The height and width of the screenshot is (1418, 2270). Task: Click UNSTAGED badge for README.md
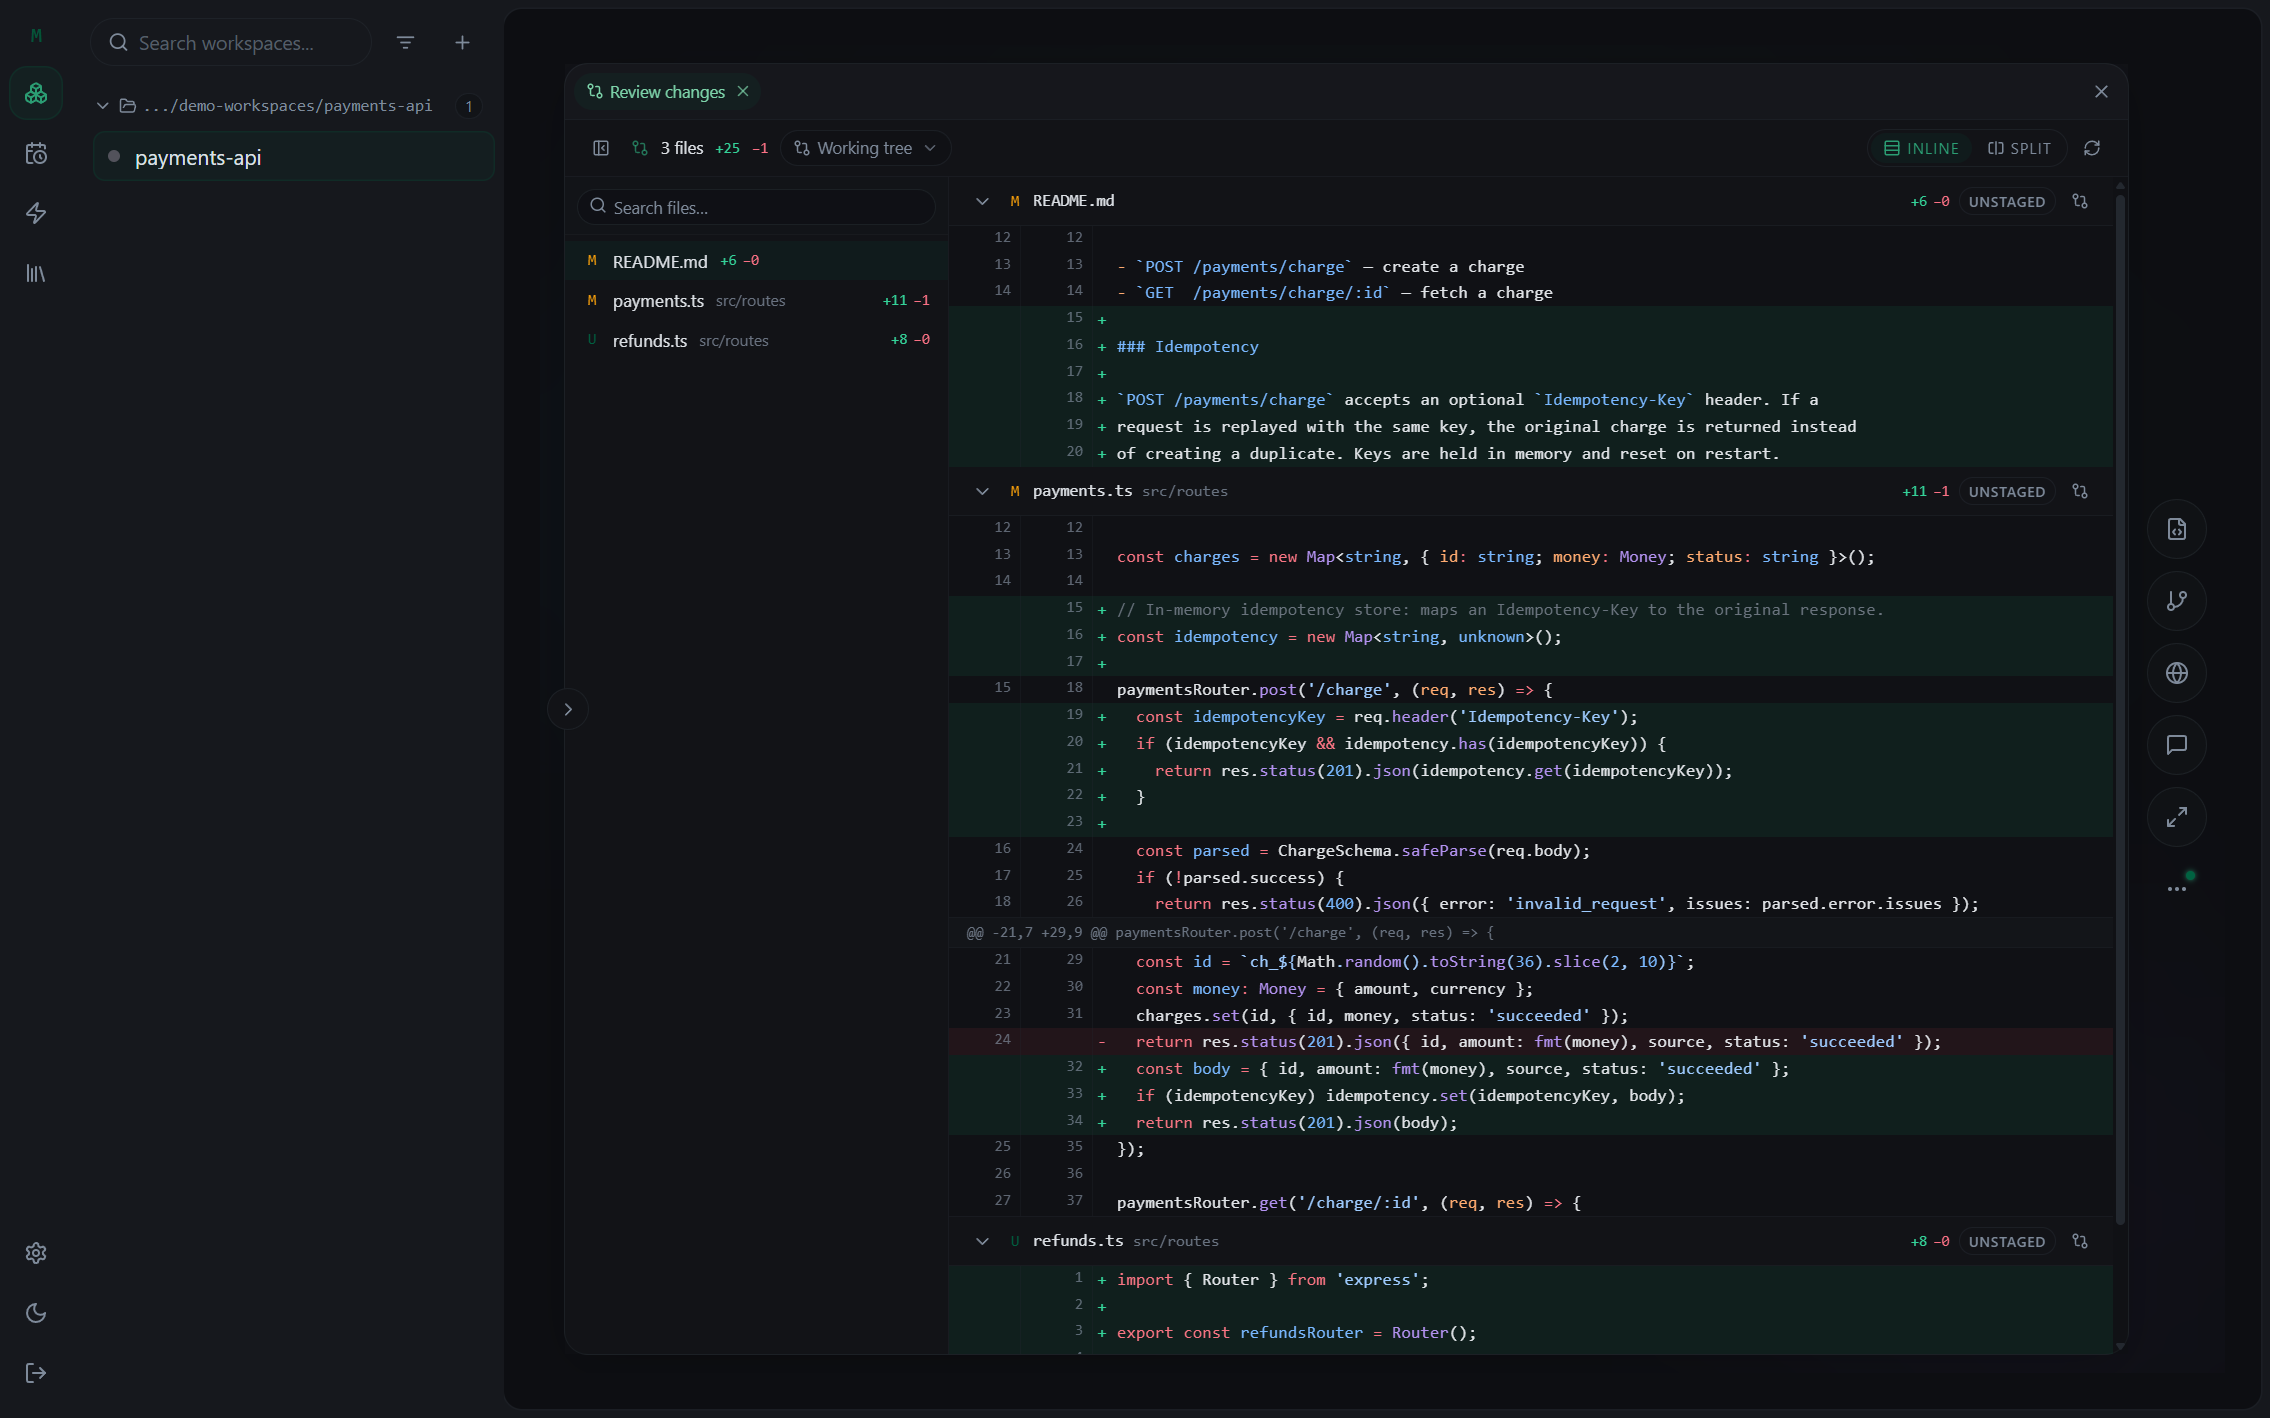[2006, 201]
